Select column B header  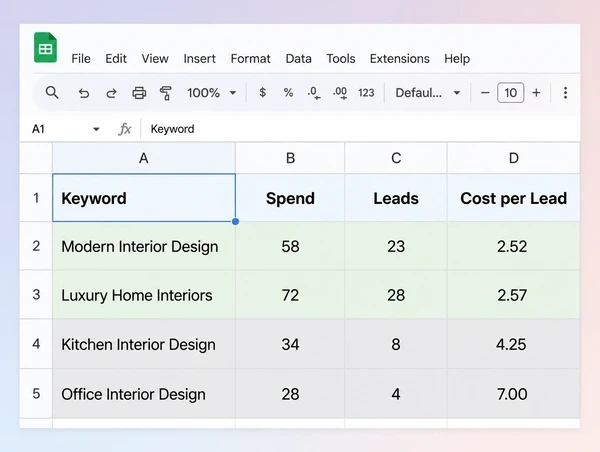(x=290, y=158)
